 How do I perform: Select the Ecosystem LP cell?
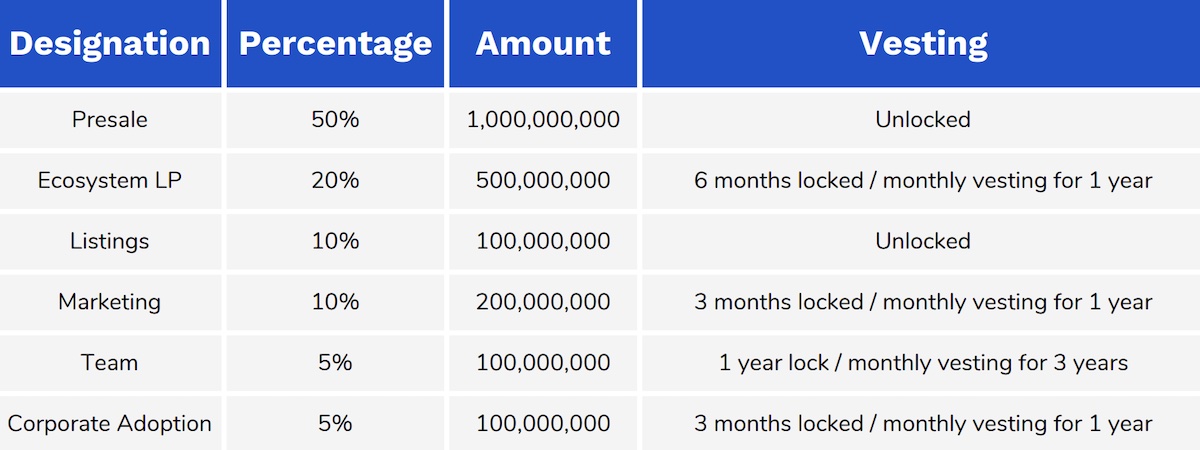(110, 181)
